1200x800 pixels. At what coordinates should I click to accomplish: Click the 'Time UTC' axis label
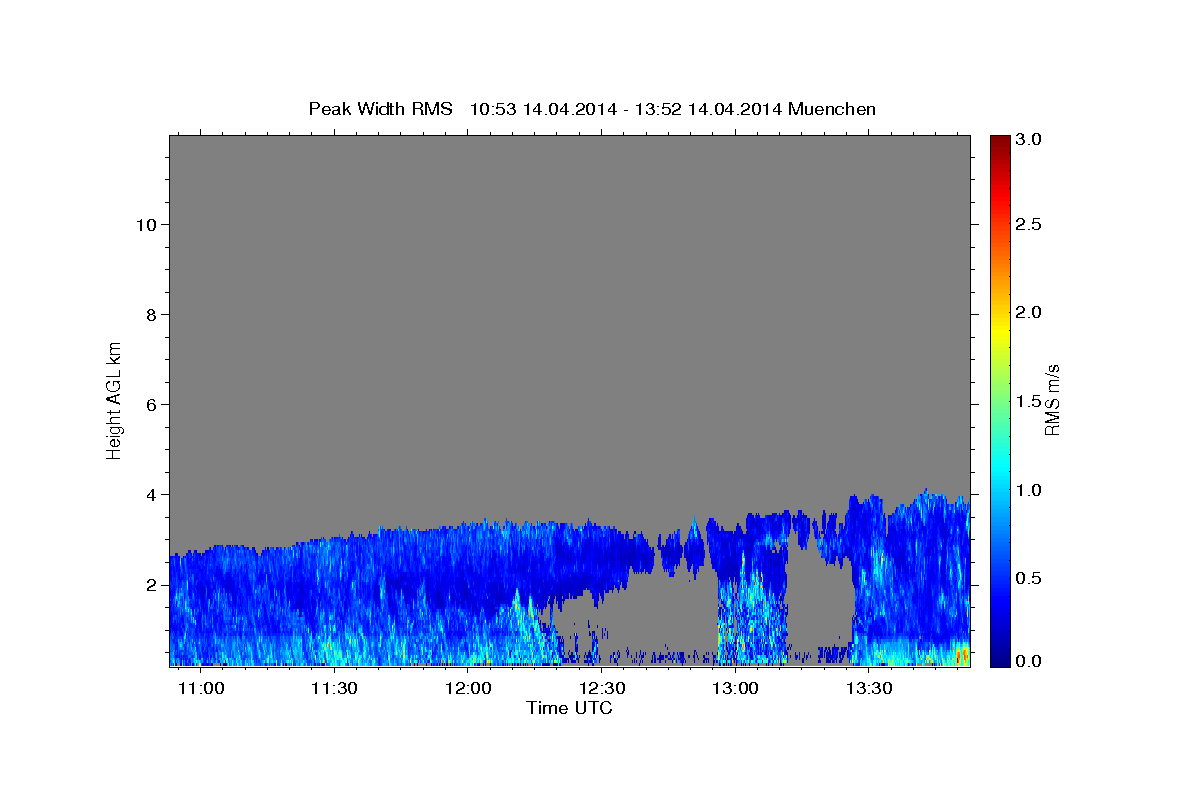pyautogui.click(x=569, y=708)
